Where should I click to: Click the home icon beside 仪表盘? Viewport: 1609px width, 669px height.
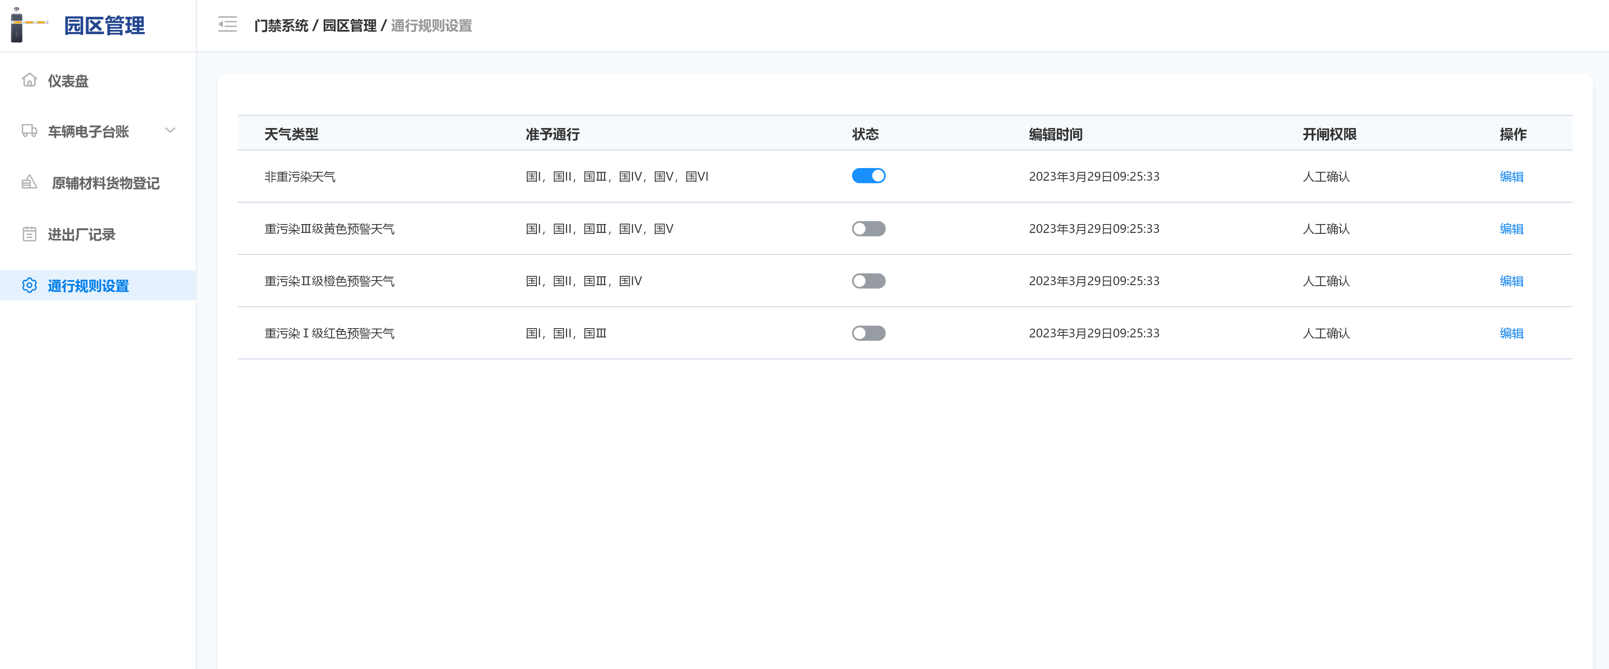pos(29,80)
